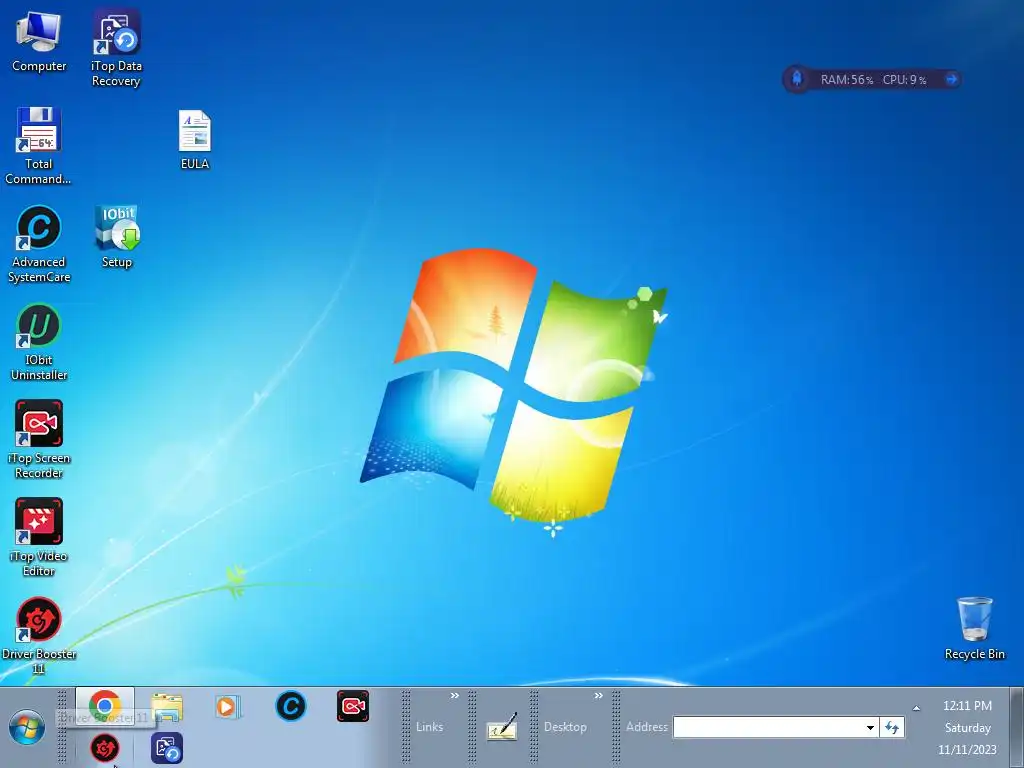Select Driver Booster 11 desktop shortcut
1024x768 pixels.
click(39, 636)
